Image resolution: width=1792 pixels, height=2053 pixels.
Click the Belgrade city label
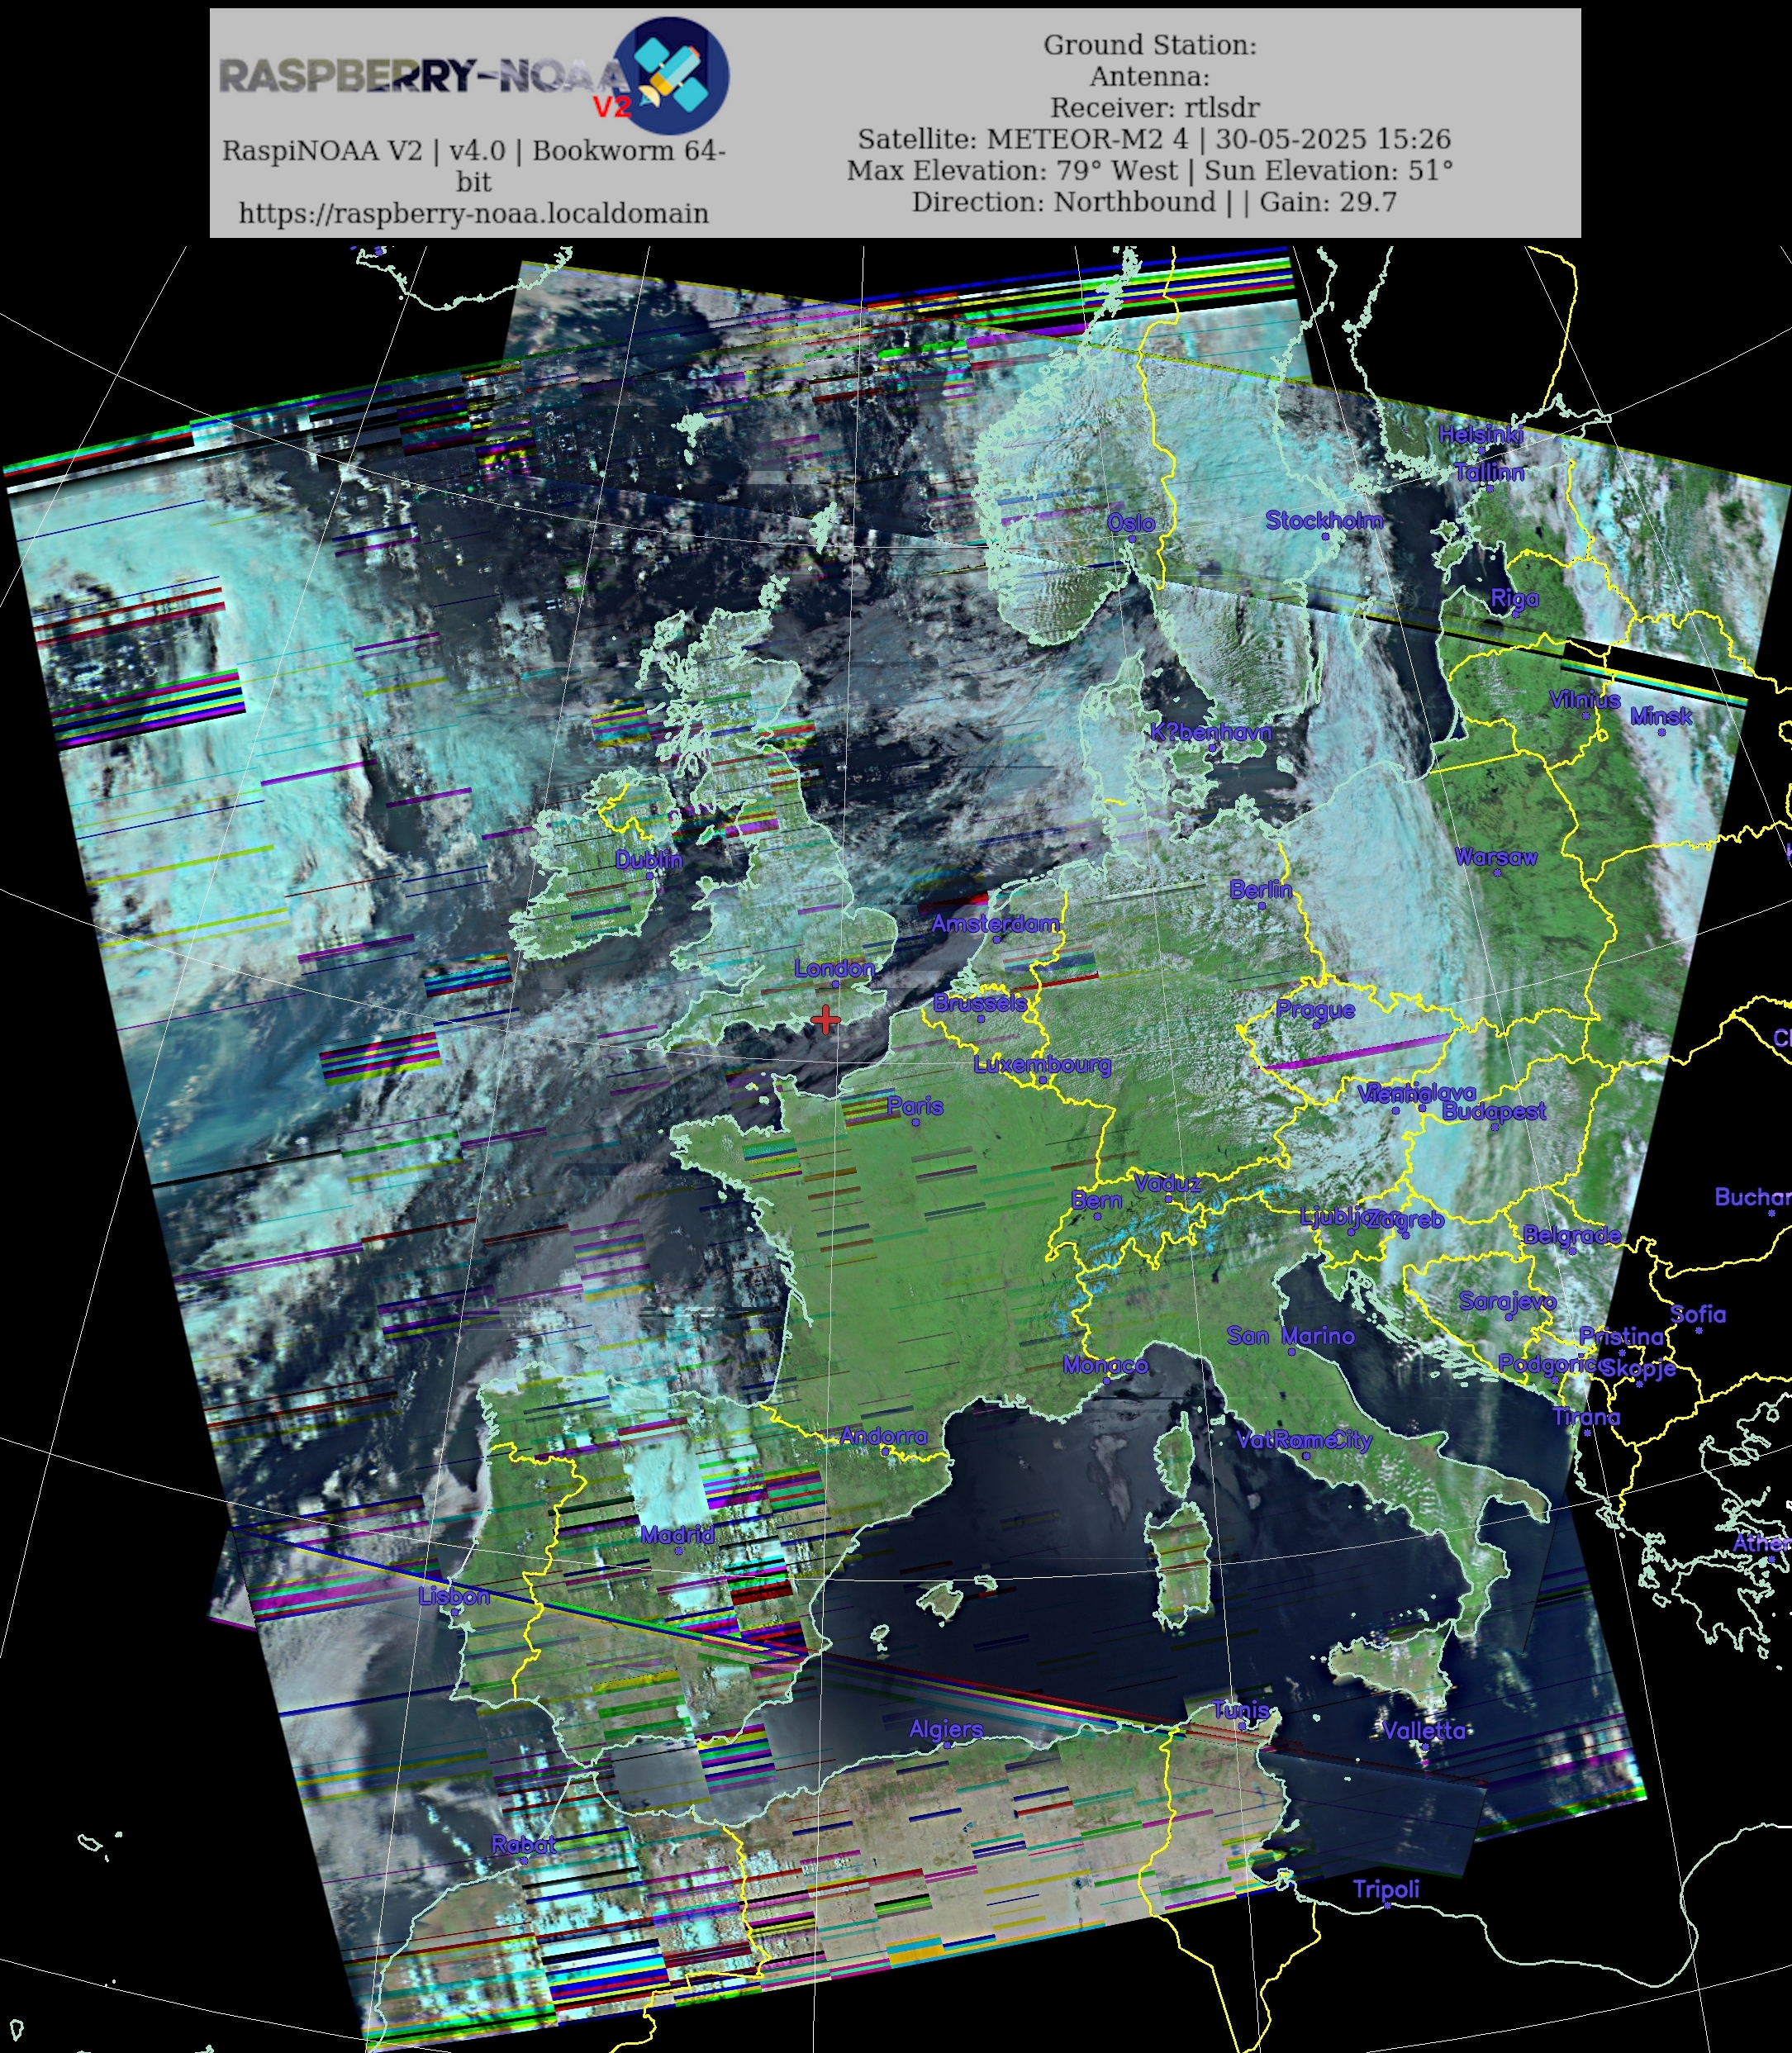[x=1571, y=1235]
